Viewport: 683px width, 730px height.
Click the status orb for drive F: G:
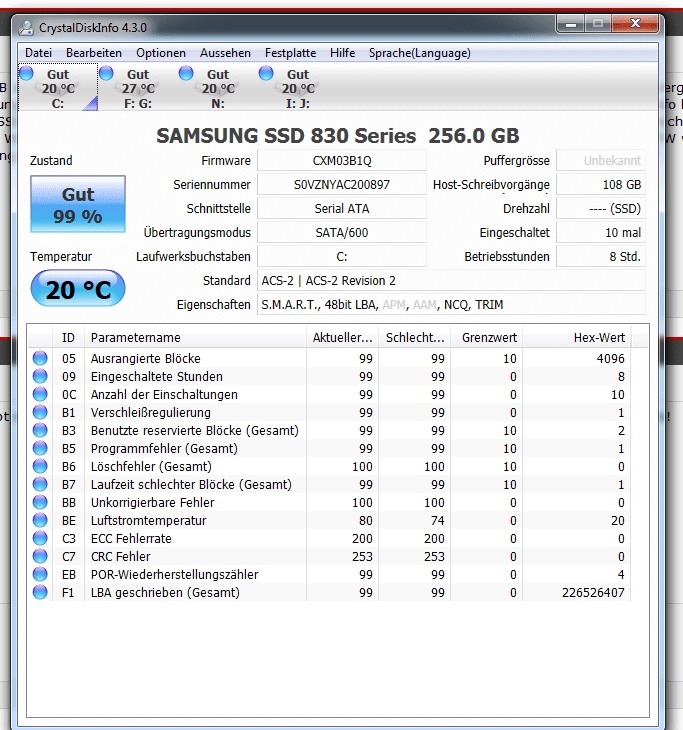(106, 73)
